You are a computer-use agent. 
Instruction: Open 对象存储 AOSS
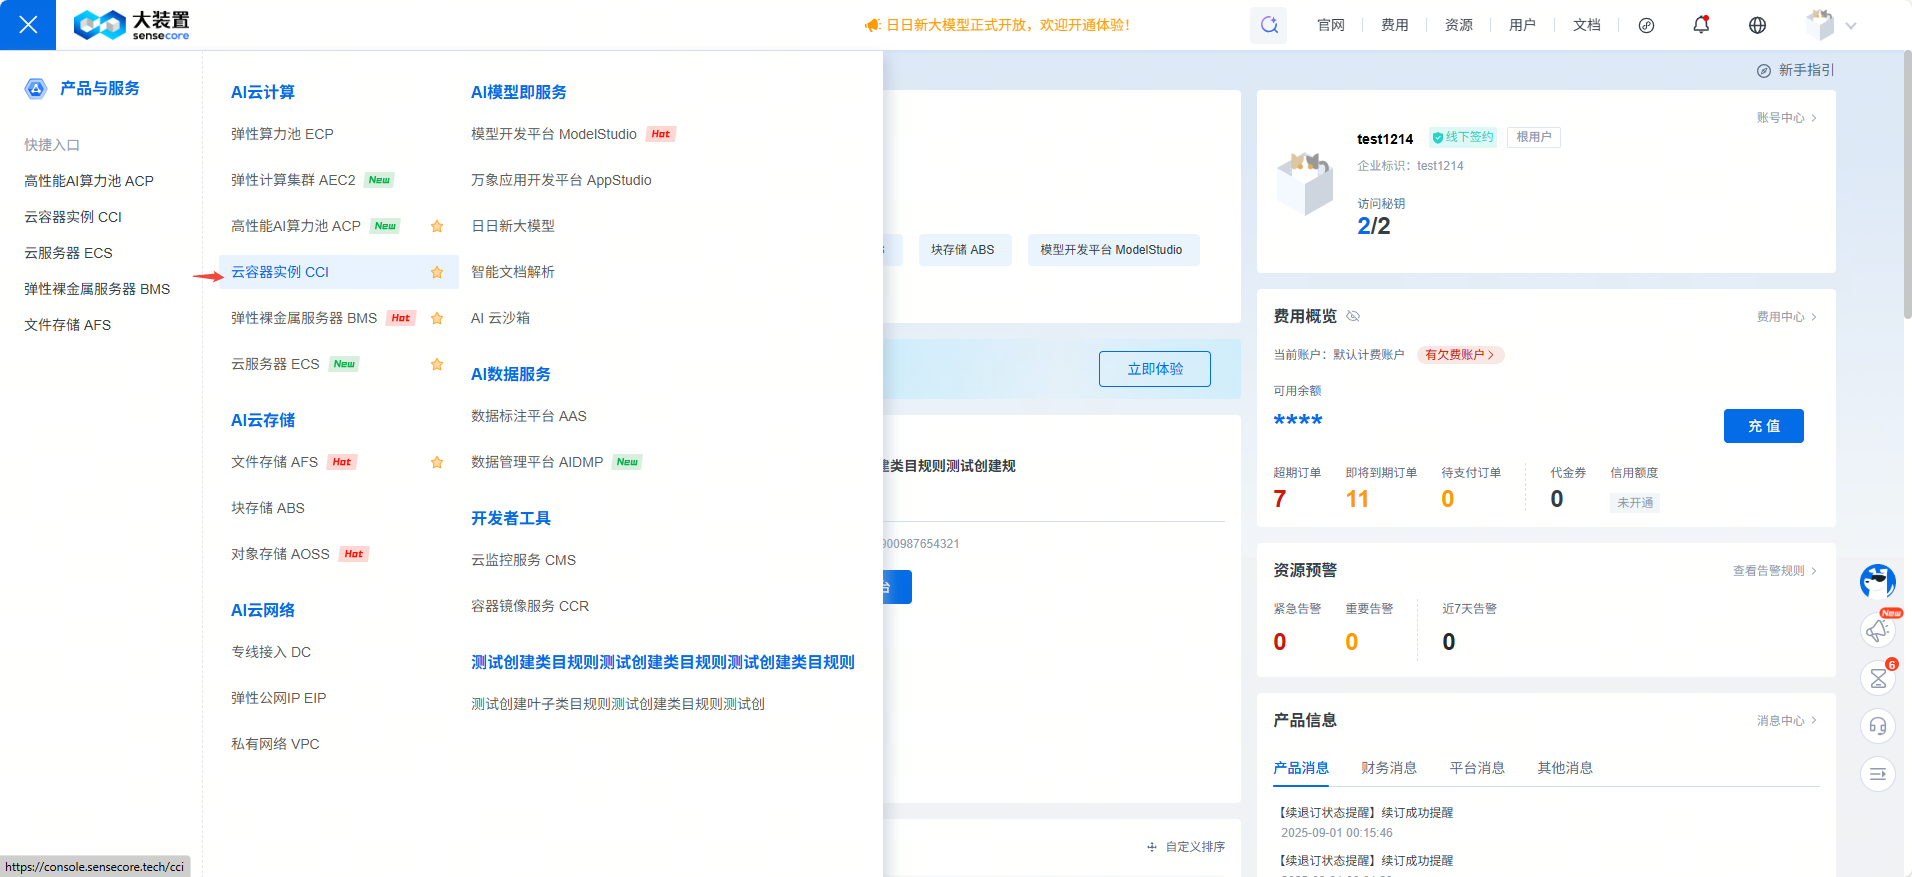pyautogui.click(x=280, y=554)
